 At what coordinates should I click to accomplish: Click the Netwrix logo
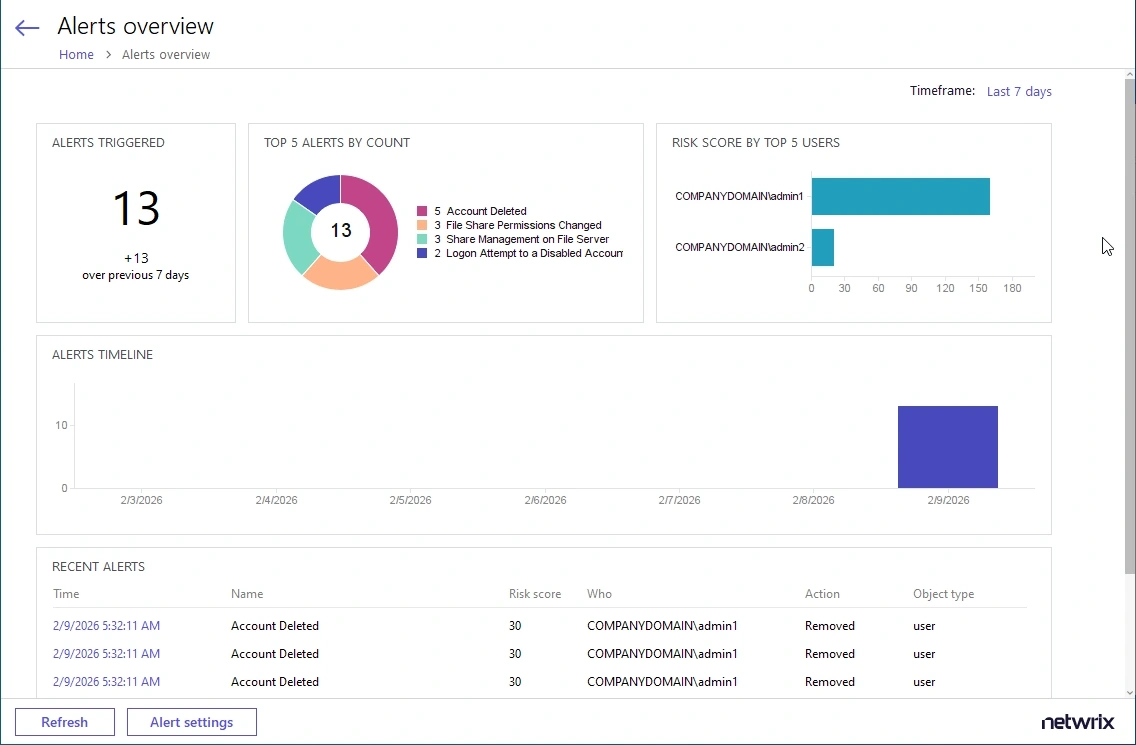pyautogui.click(x=1078, y=722)
